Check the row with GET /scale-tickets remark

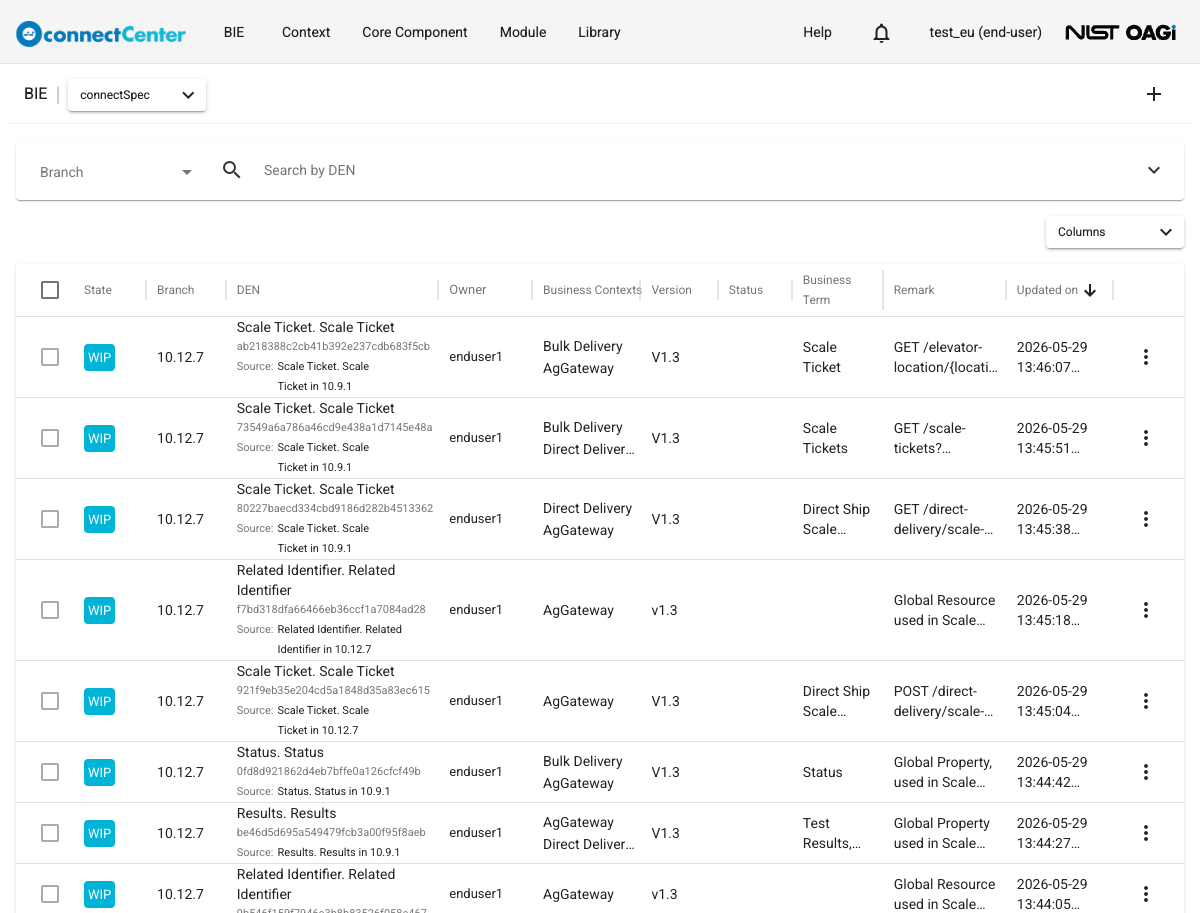tap(50, 438)
